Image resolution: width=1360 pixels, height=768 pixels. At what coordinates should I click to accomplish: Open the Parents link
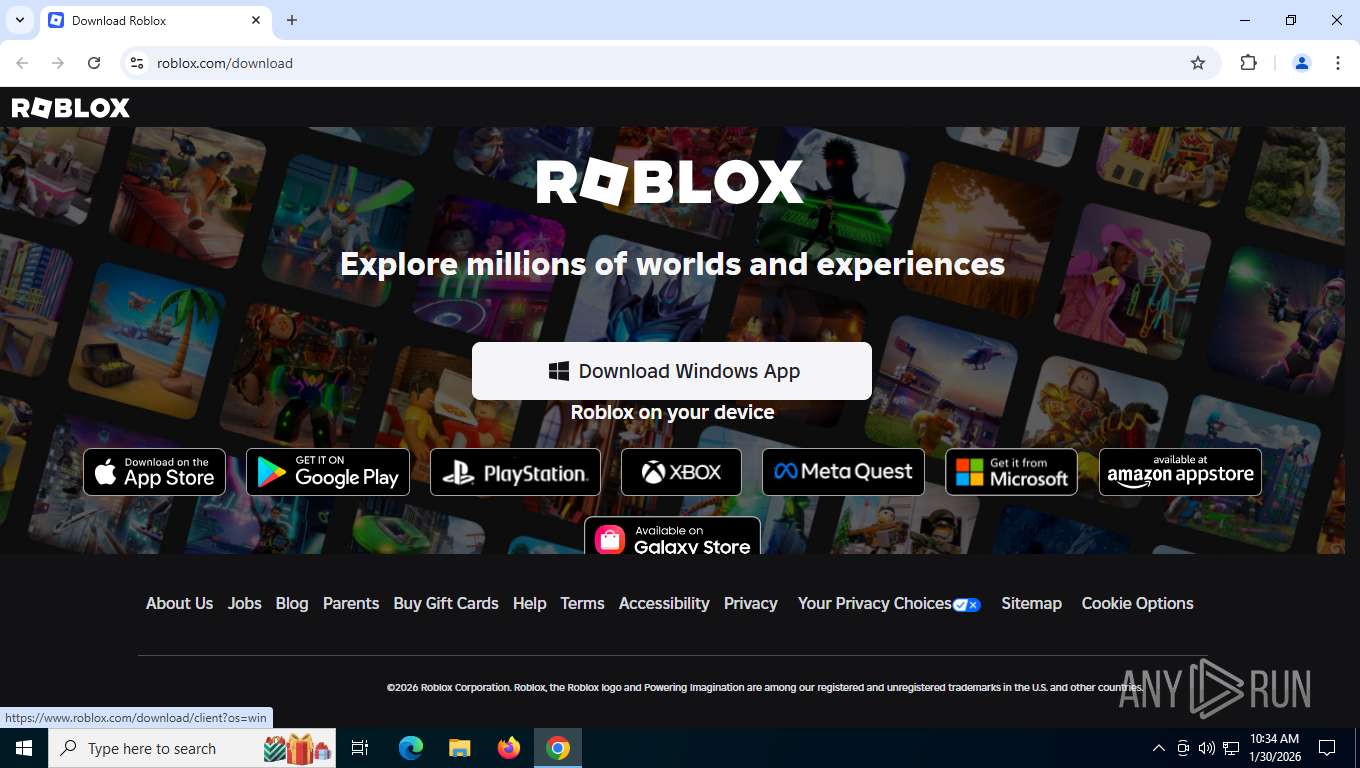click(351, 603)
